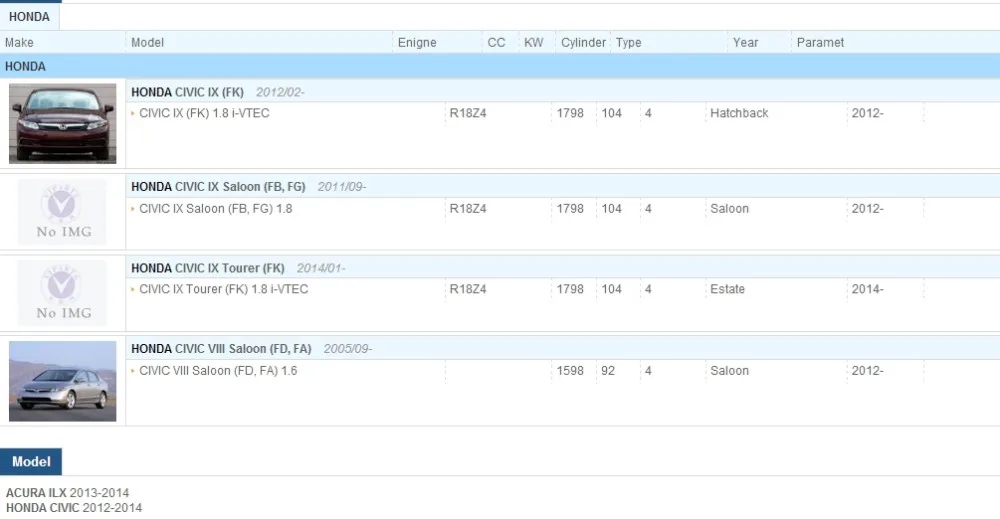The height and width of the screenshot is (519, 1000).
Task: Click R18Z4 engine code in Civic IX Saloon row
Action: (468, 208)
